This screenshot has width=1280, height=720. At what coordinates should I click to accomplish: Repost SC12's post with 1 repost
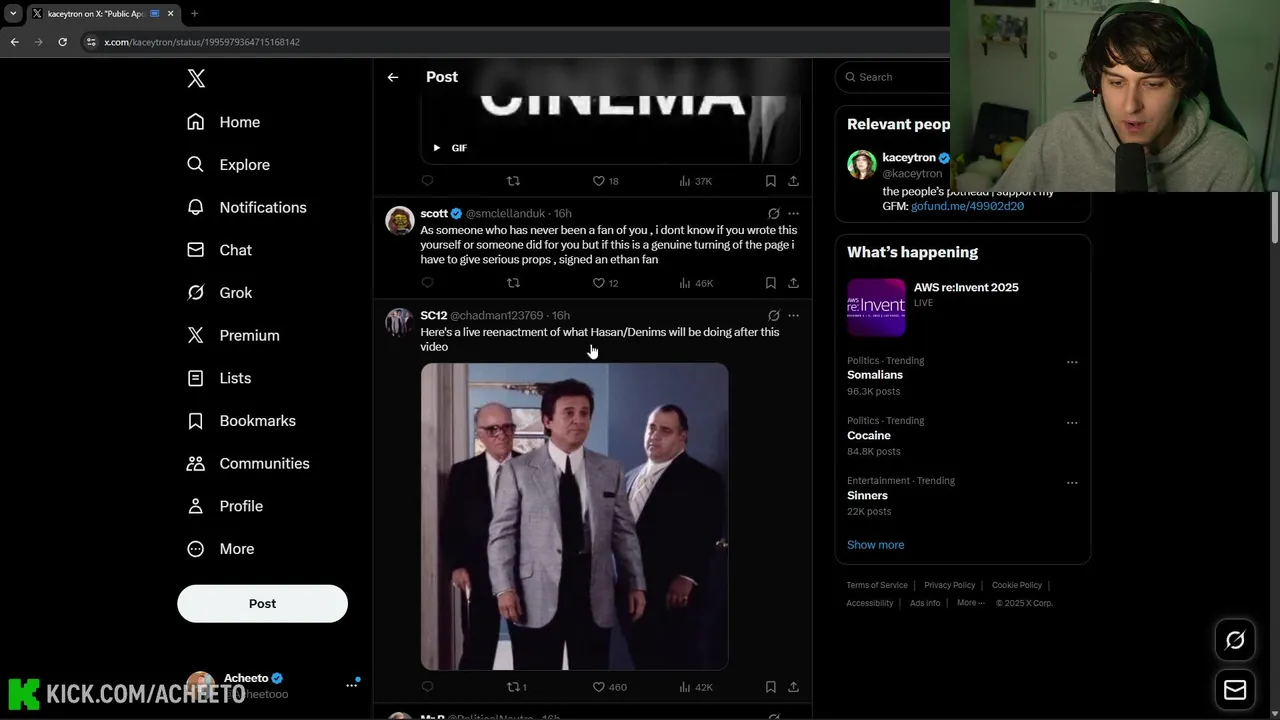517,687
